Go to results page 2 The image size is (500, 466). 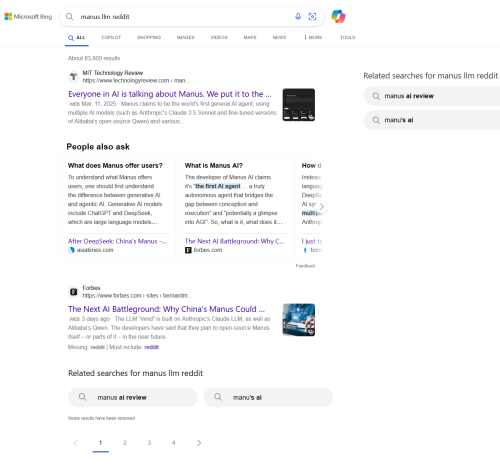pyautogui.click(x=125, y=443)
